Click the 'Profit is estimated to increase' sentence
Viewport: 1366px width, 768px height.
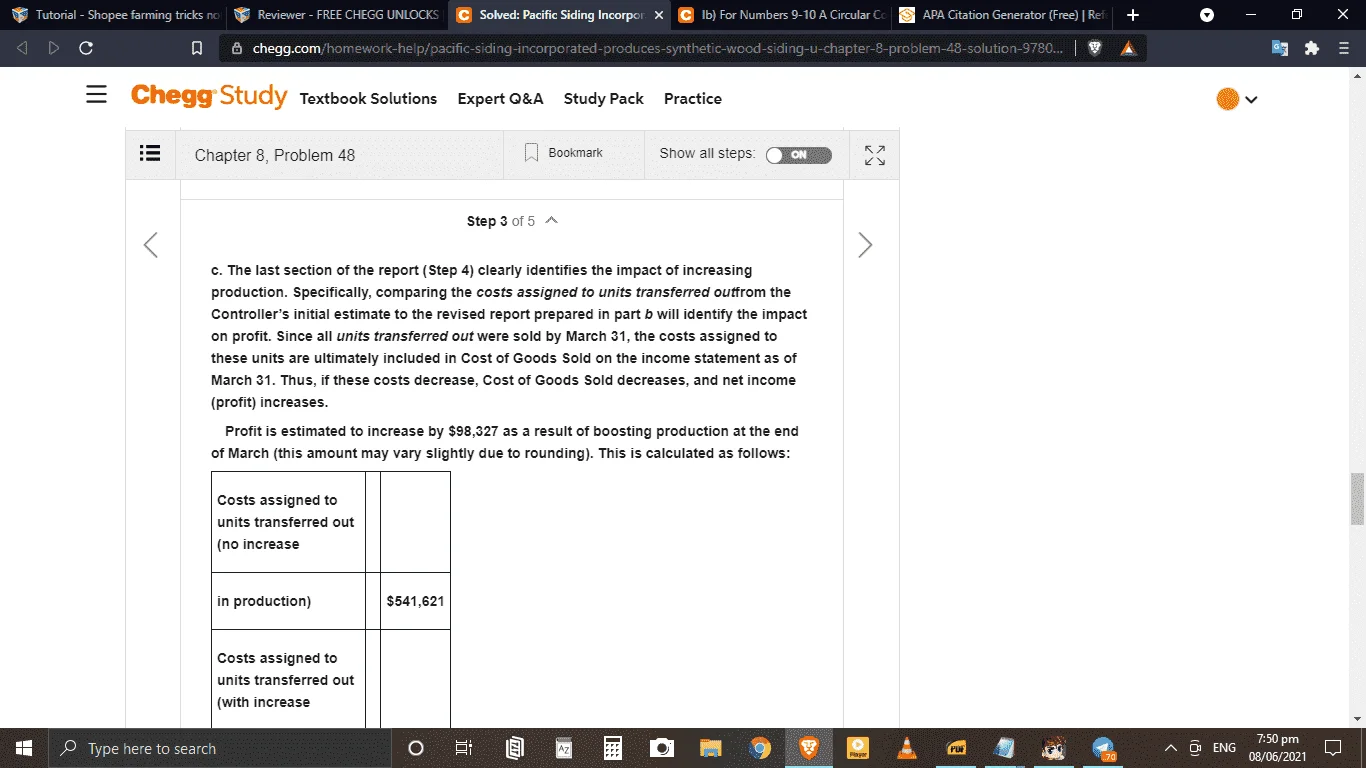coord(505,442)
